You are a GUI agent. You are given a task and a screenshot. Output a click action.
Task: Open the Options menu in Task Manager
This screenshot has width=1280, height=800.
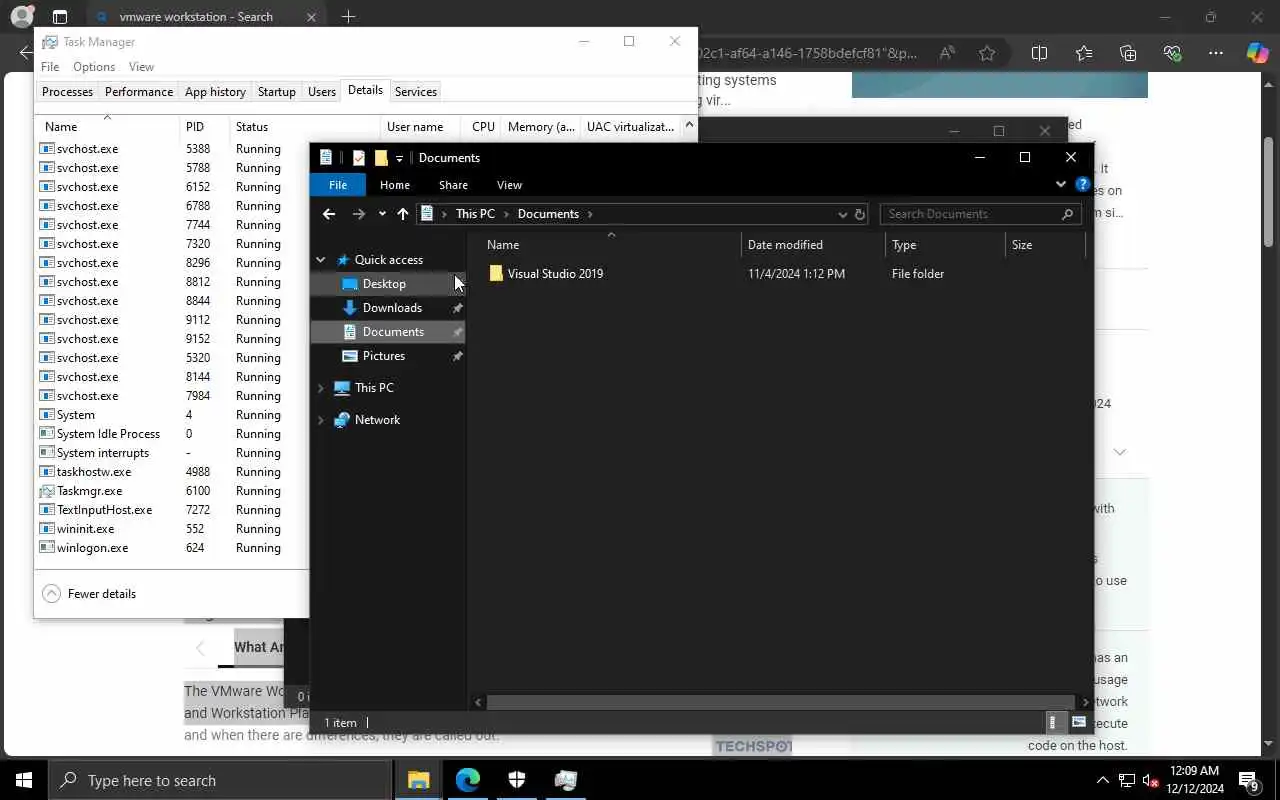point(94,67)
